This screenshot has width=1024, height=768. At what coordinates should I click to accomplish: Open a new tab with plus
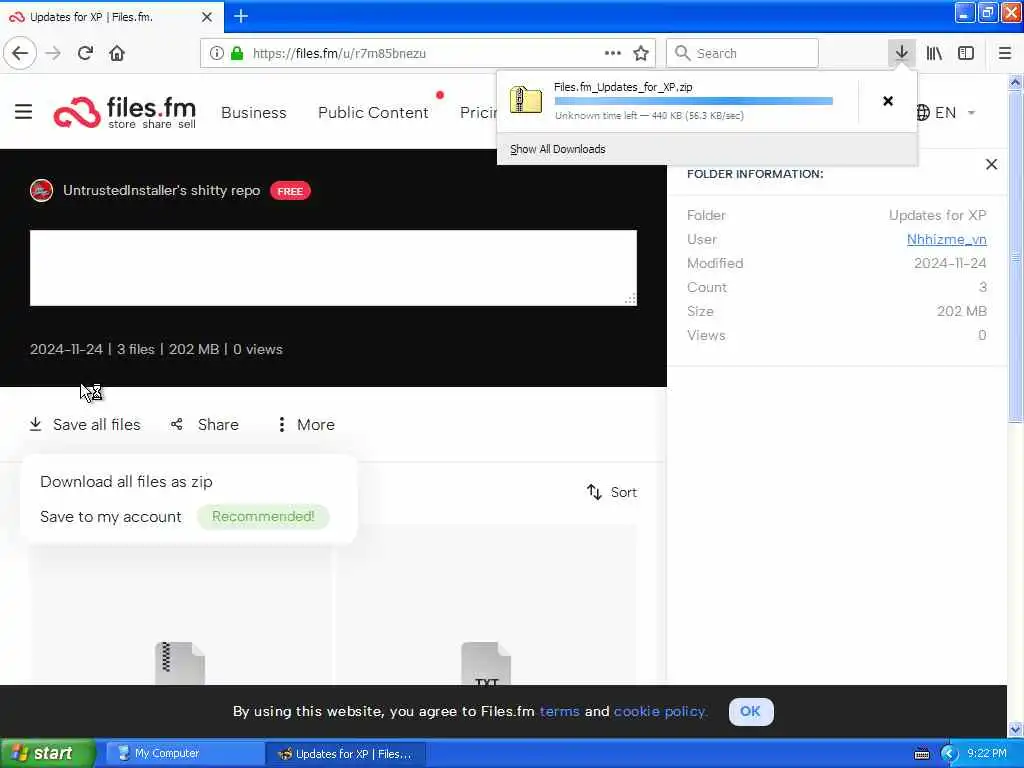pos(241,16)
